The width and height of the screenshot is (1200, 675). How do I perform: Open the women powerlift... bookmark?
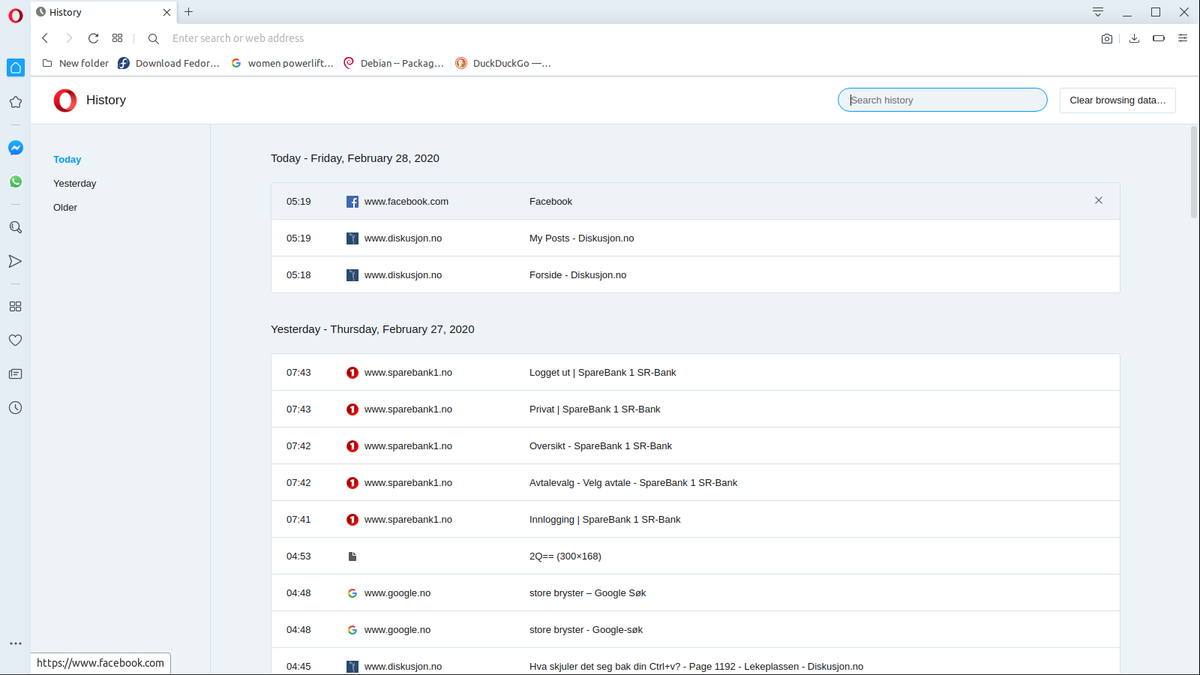(x=282, y=63)
